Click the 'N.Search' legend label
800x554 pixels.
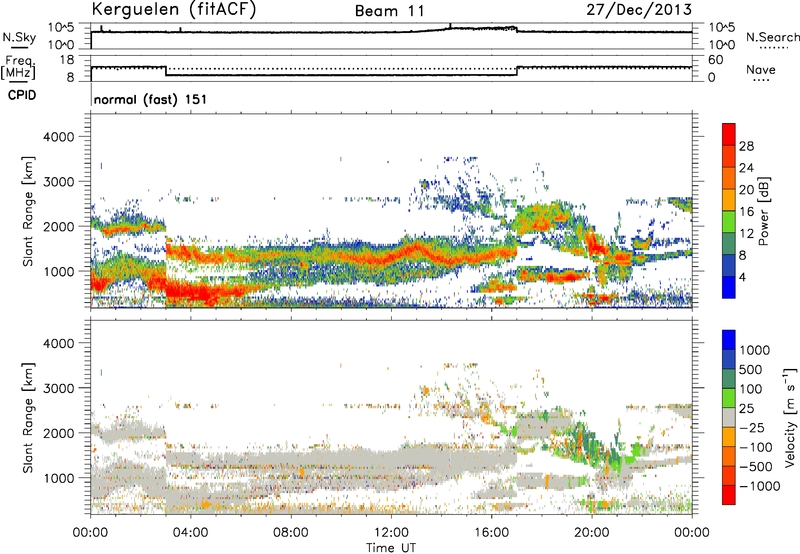click(772, 37)
